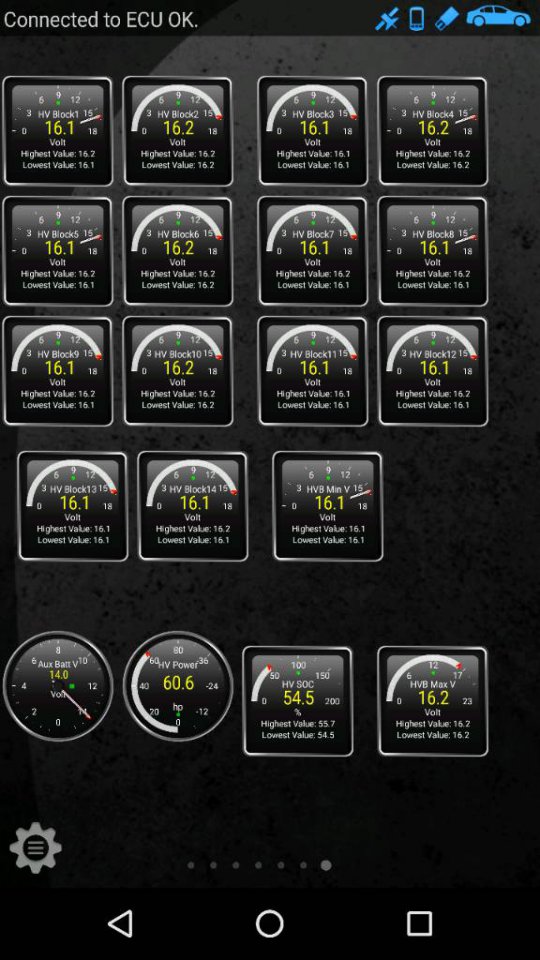Tap the Connected to ECU OK status text
This screenshot has width=540, height=960.
(x=101, y=20)
